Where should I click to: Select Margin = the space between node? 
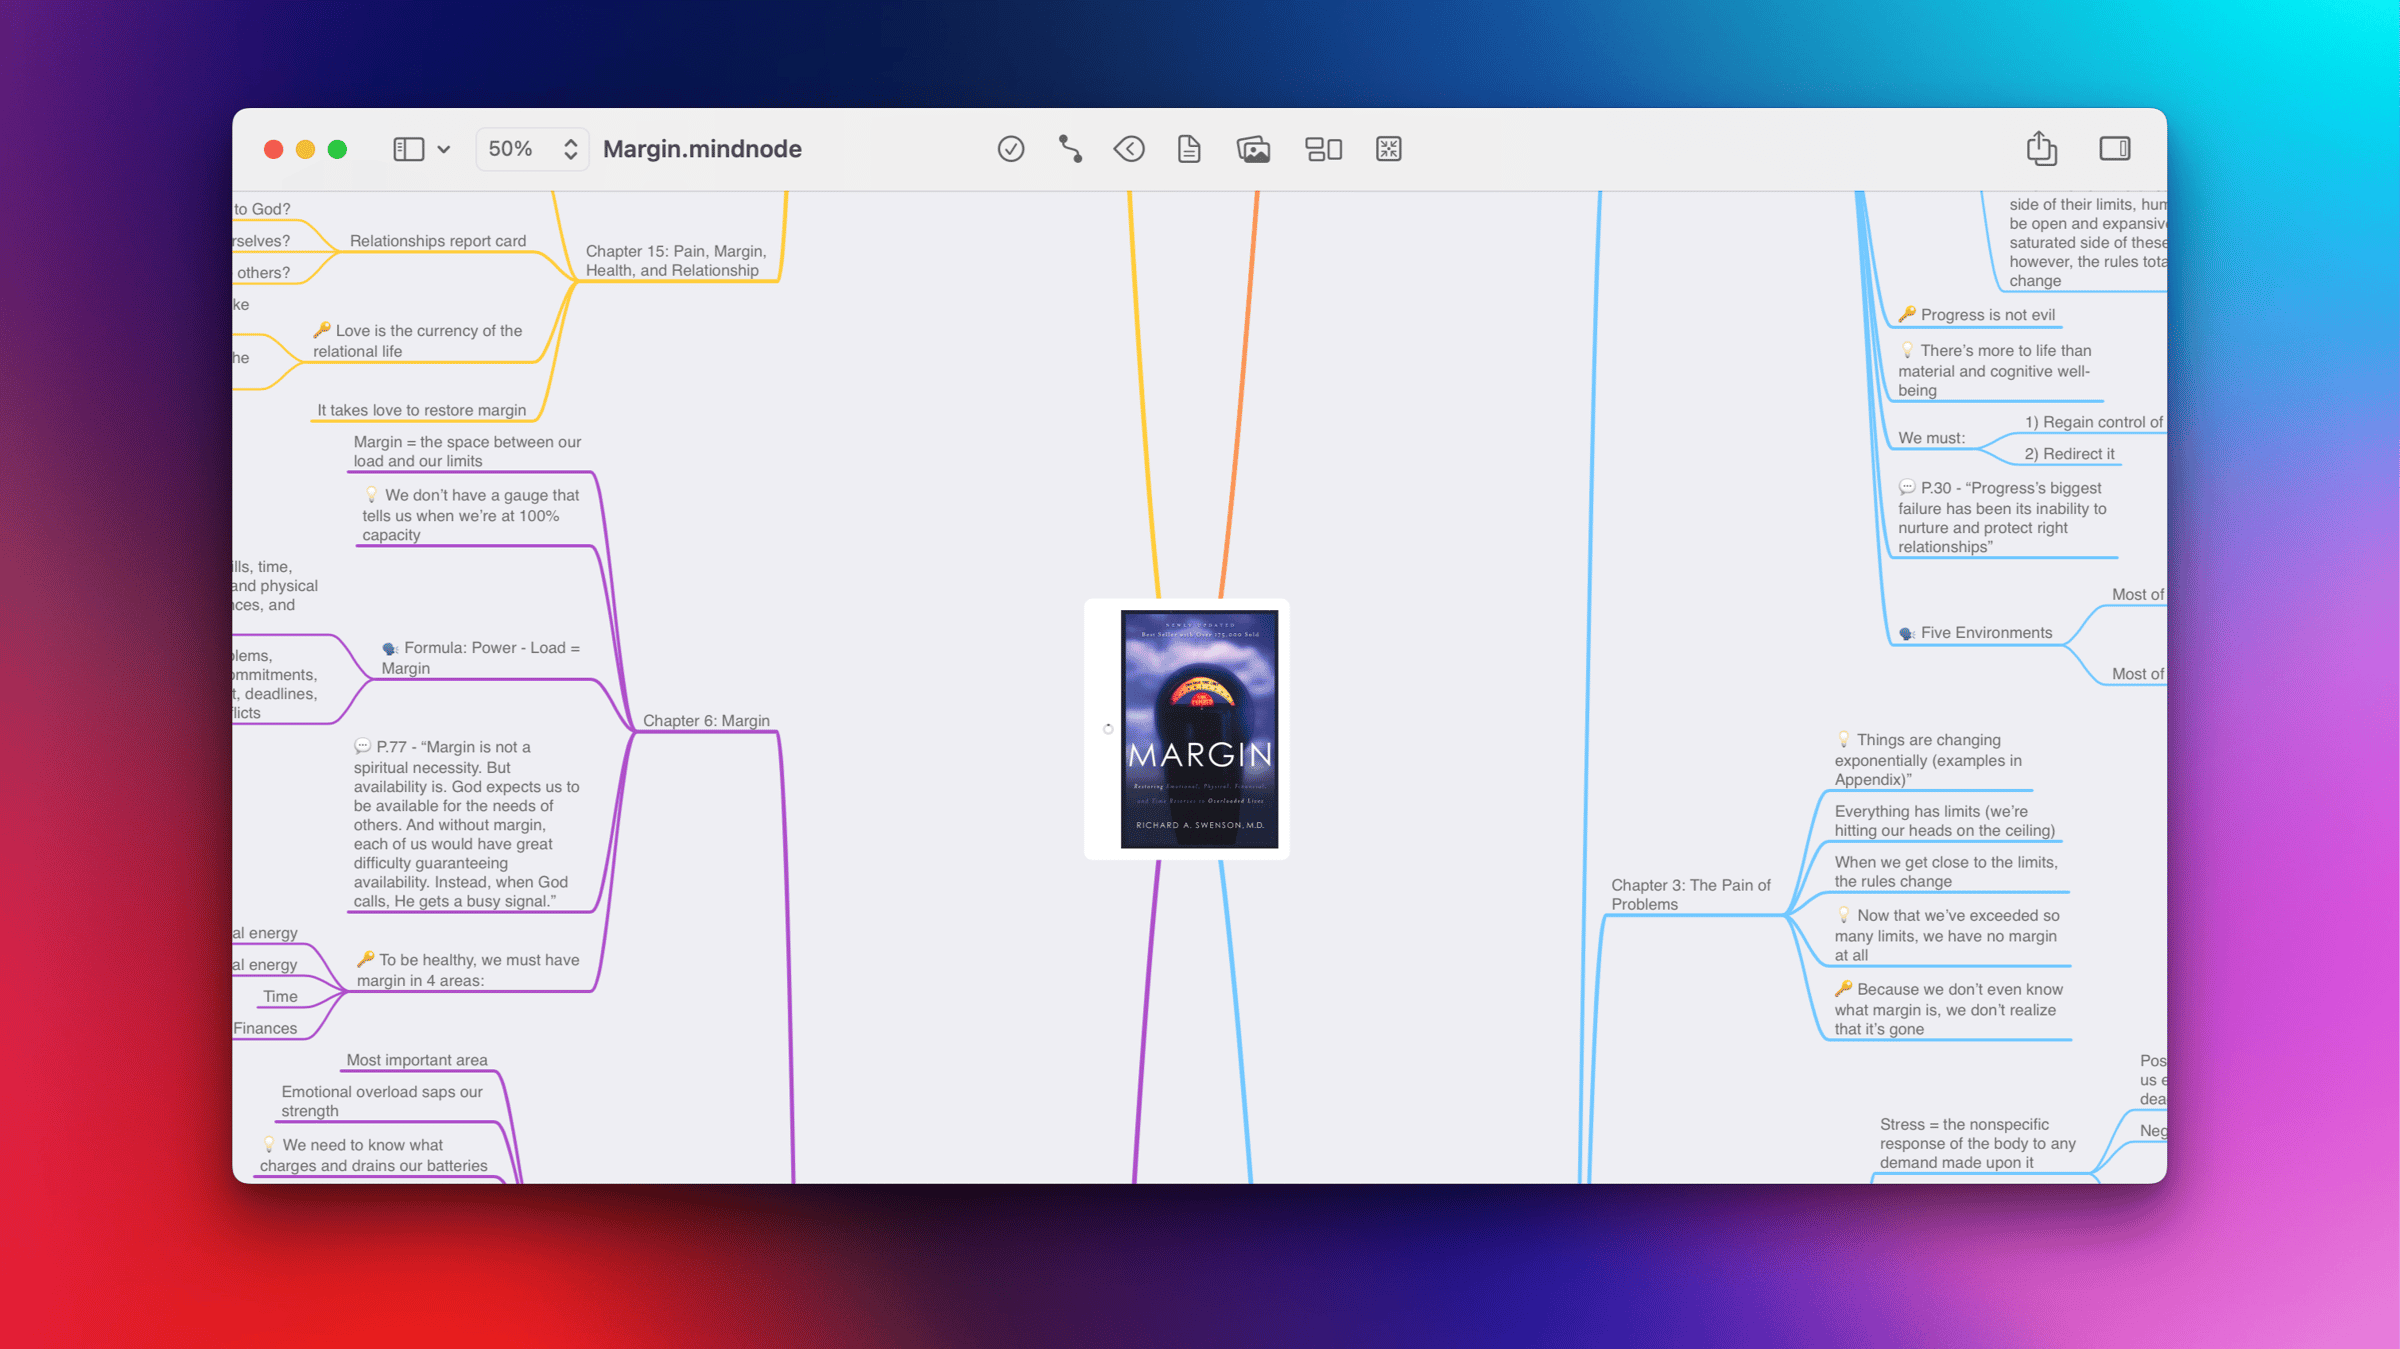coord(467,451)
